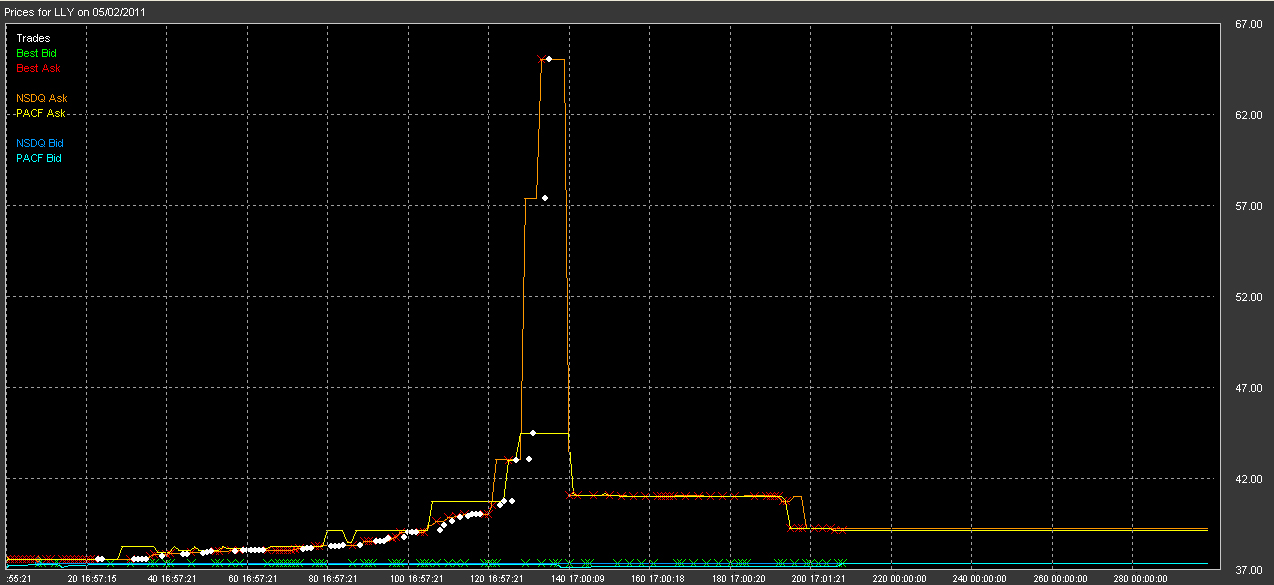Click the 42.00 price axis label

1248,479
